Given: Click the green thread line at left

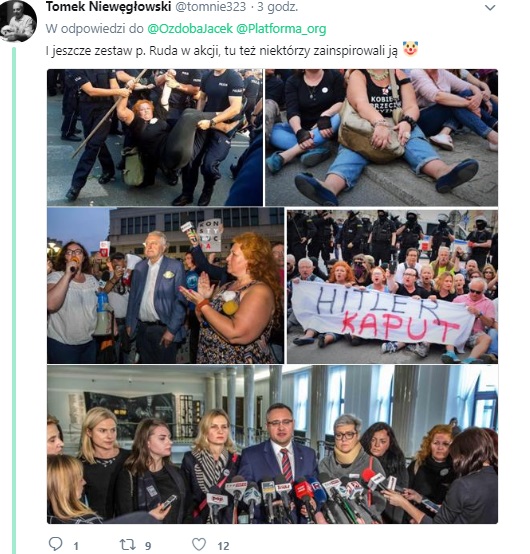Looking at the screenshot, I should point(14,300).
